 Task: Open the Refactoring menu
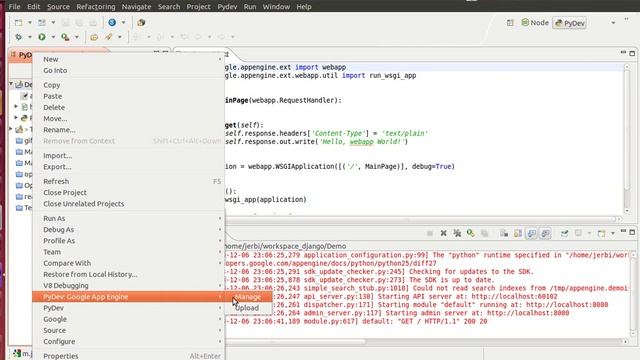click(96, 7)
